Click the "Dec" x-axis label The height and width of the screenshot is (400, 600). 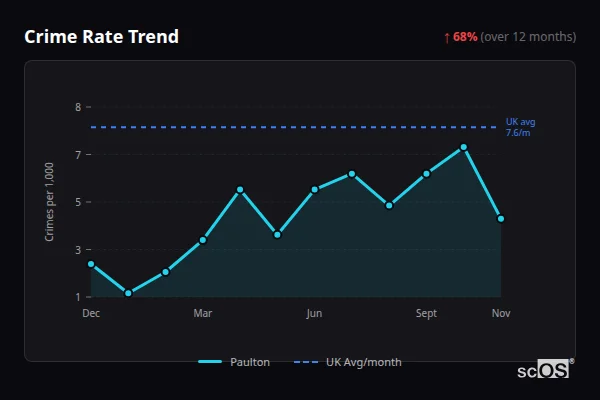click(91, 313)
